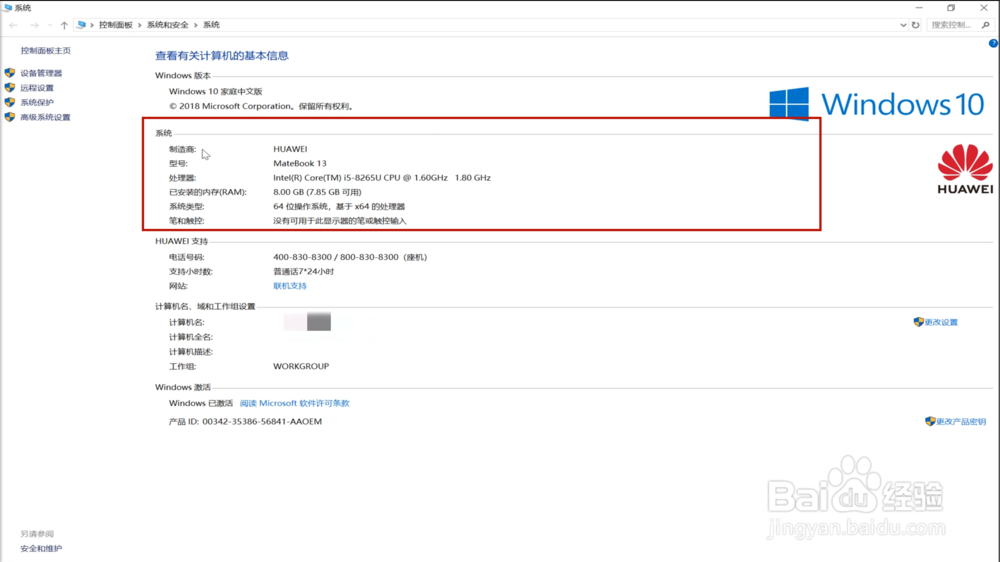Open 设备管理器 from sidebar
The width and height of the screenshot is (1000, 562).
(x=41, y=73)
